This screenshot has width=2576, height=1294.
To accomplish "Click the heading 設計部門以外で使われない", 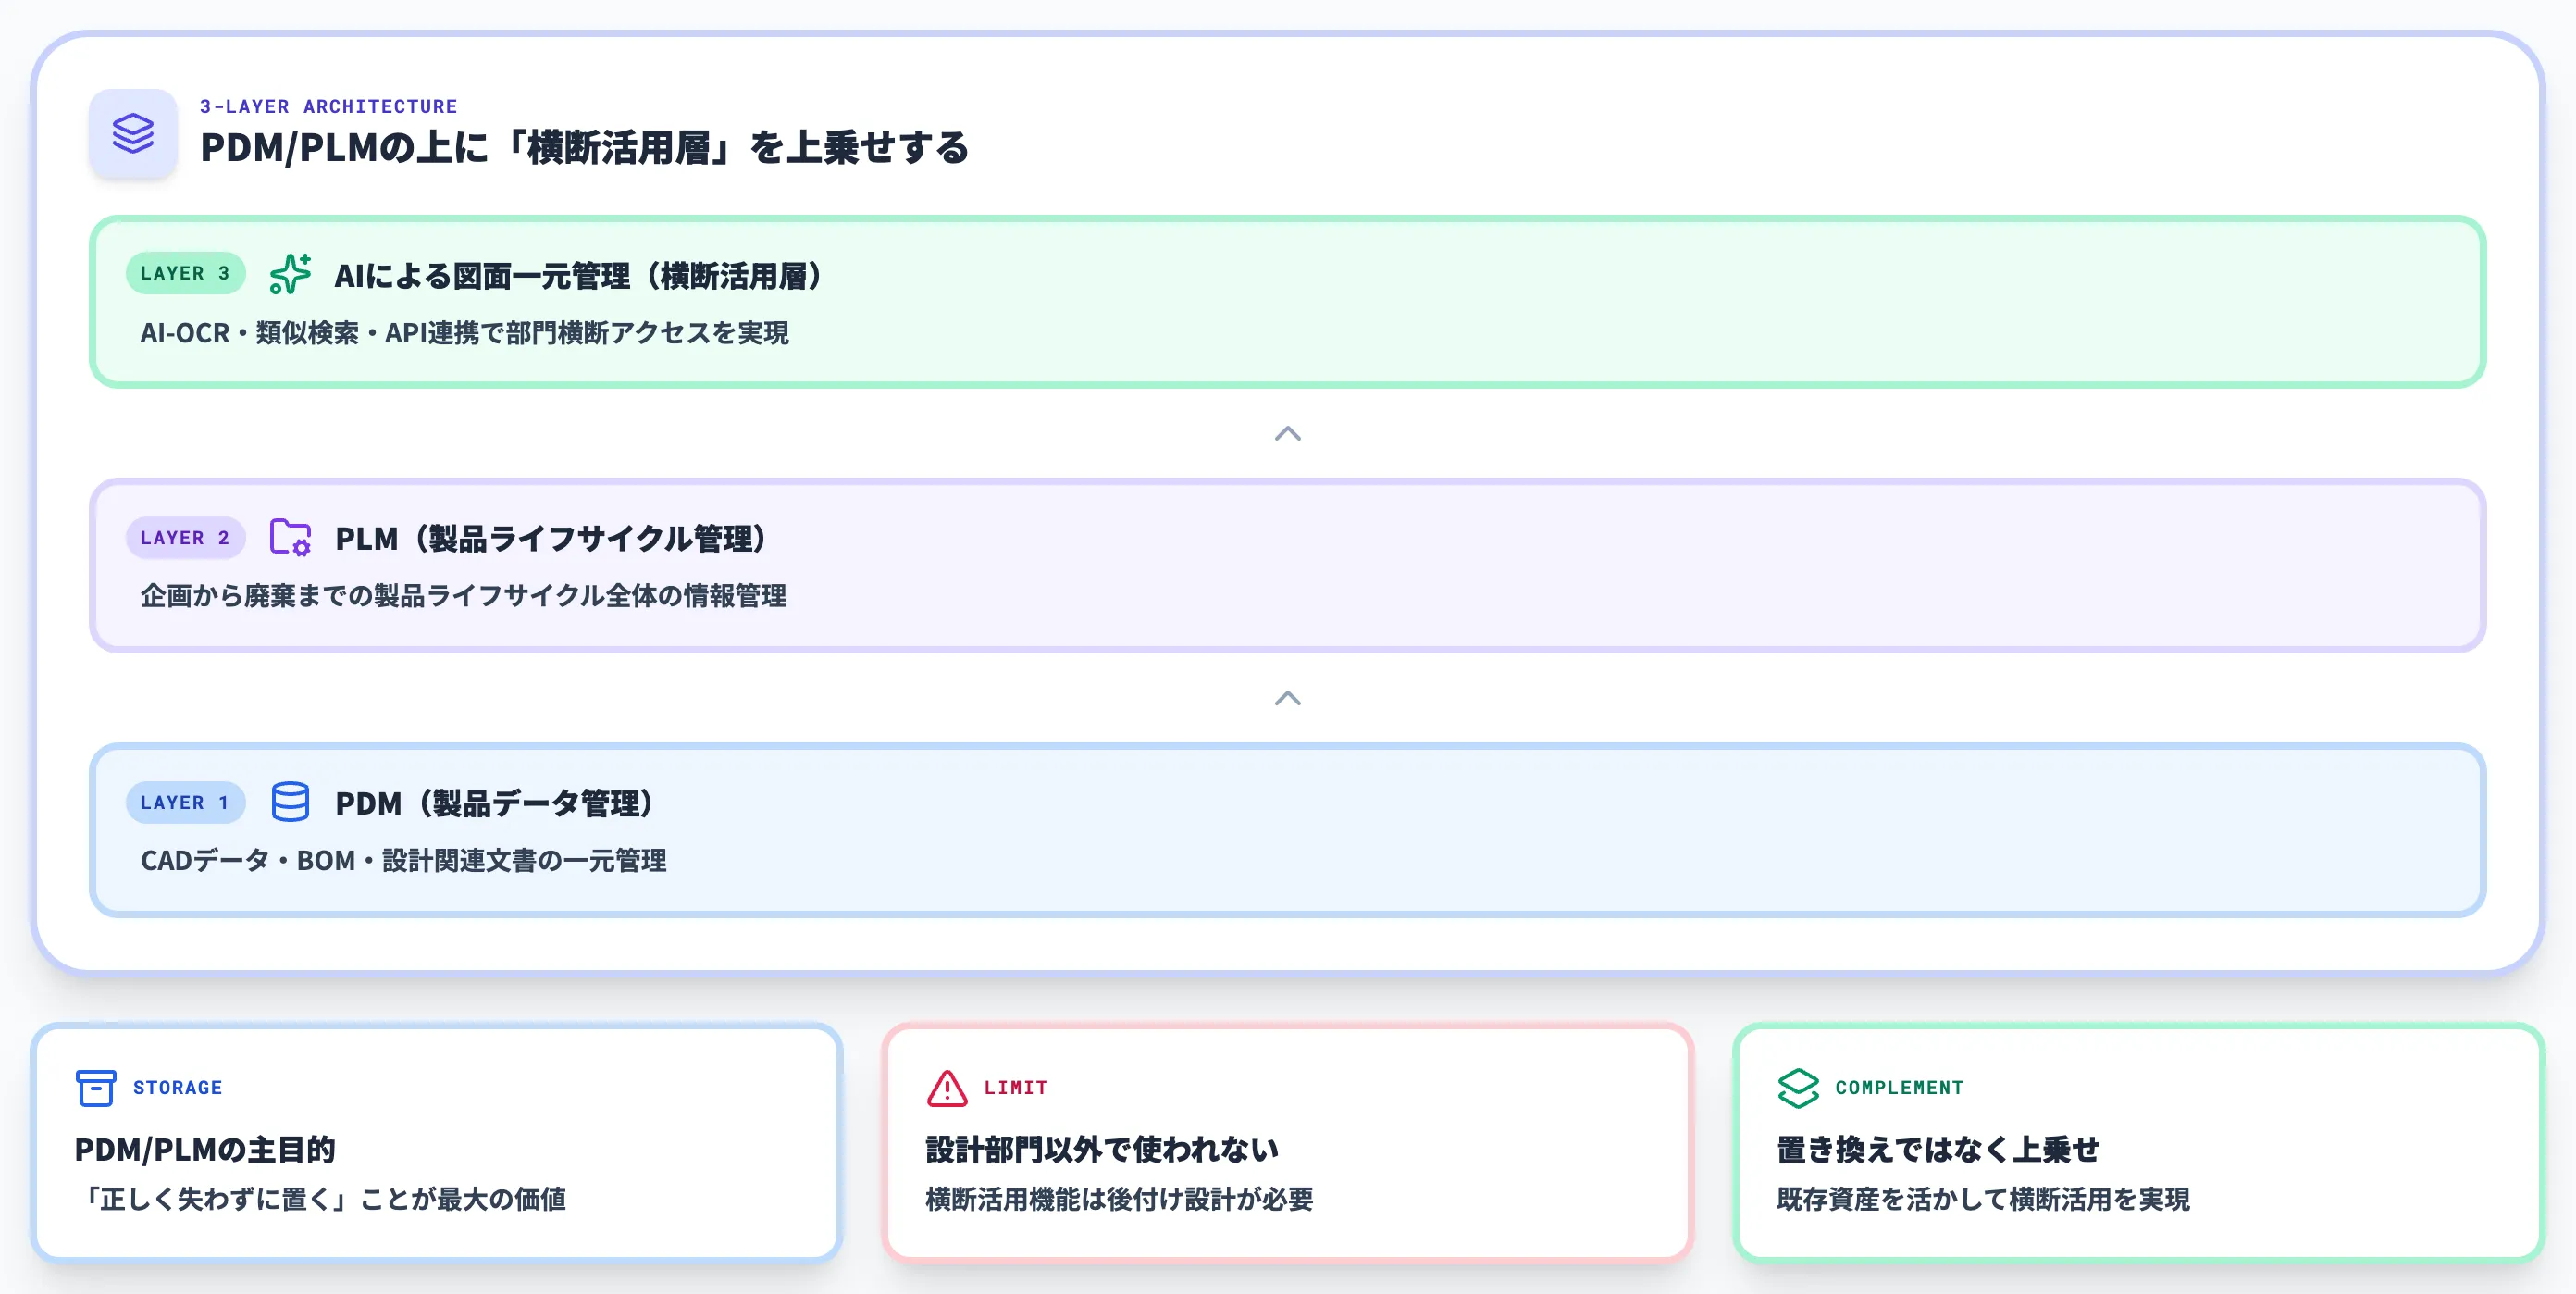I will pos(1102,1150).
